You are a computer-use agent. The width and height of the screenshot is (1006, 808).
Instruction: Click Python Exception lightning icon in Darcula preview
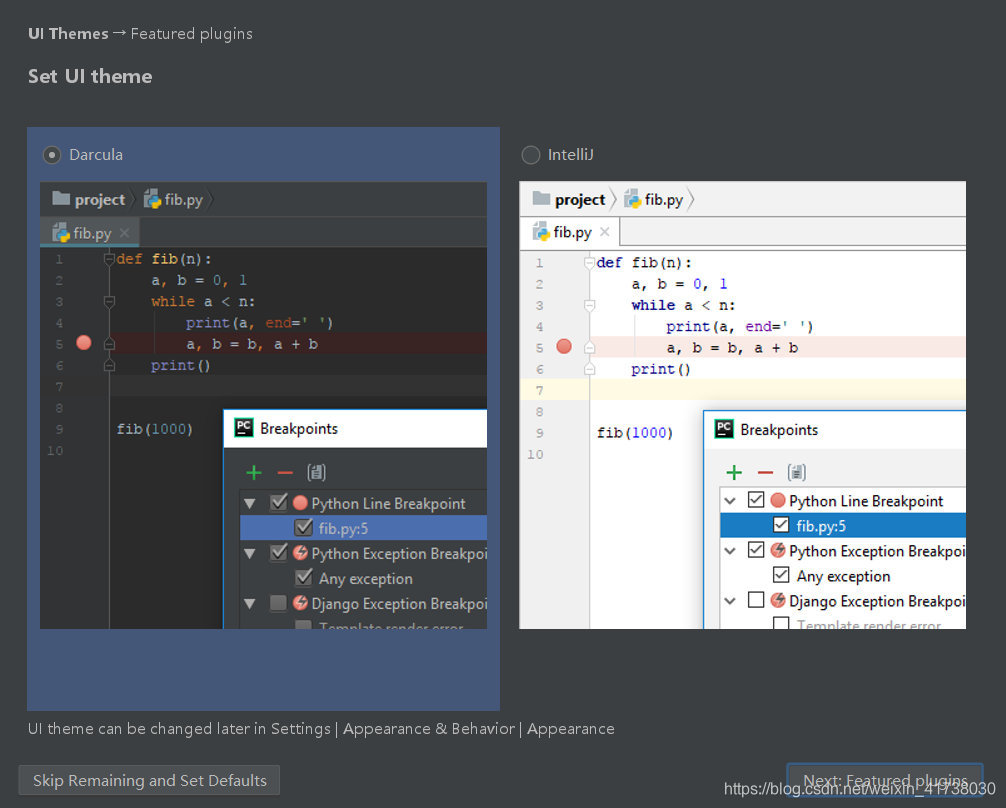tap(300, 553)
